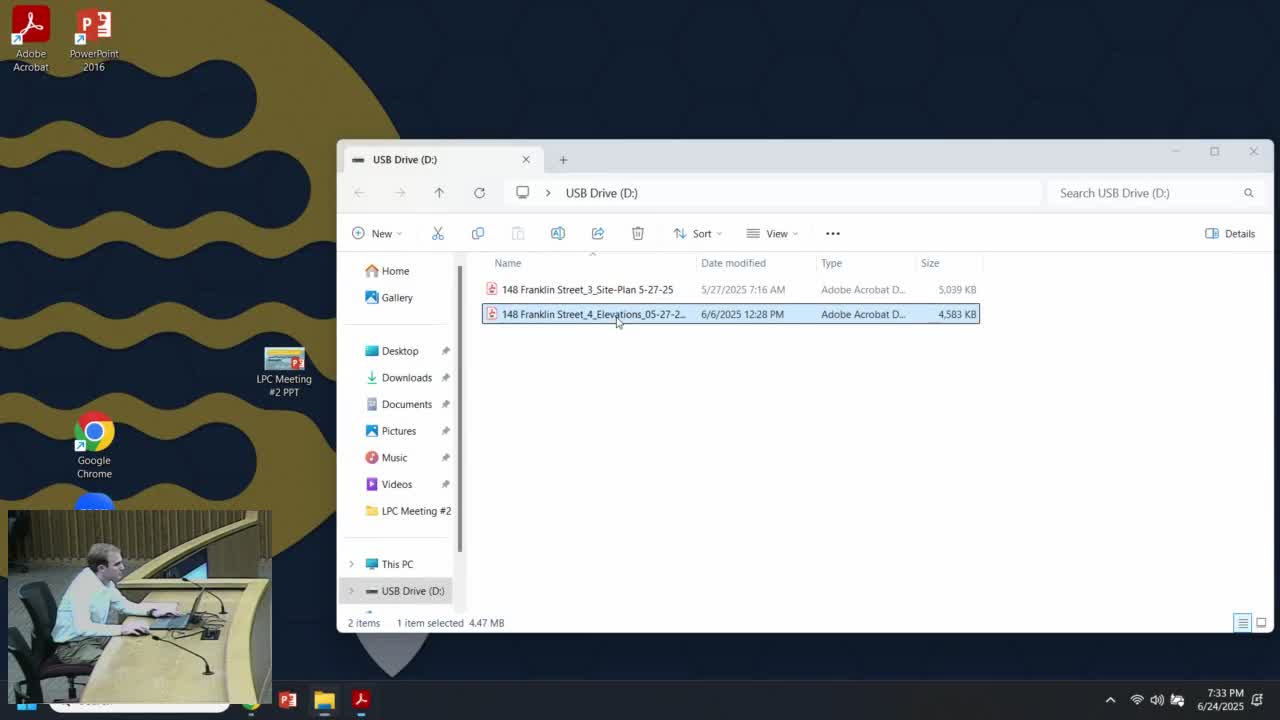Open the See more ellipsis menu
Viewport: 1280px width, 720px height.
click(x=832, y=233)
